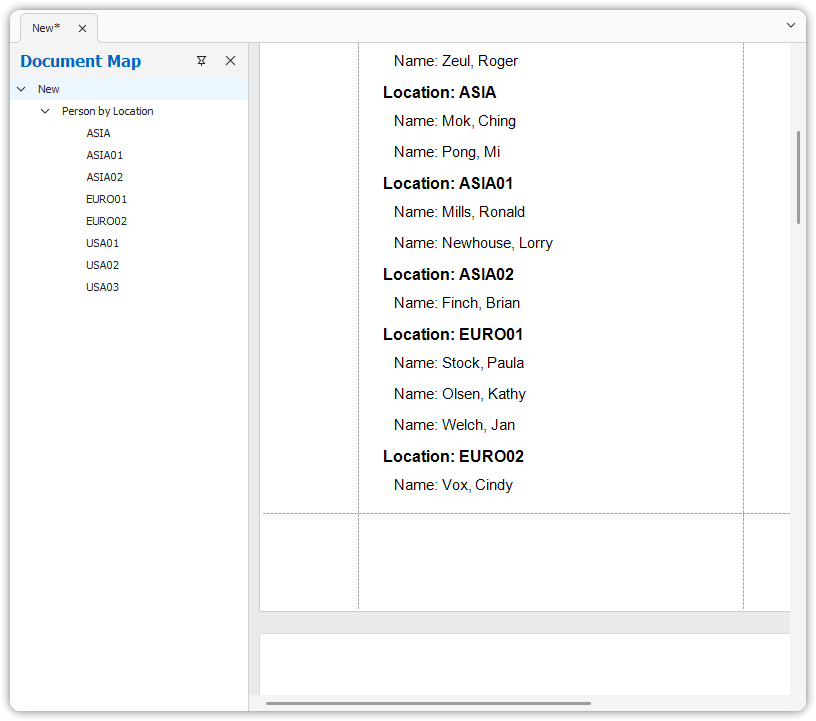Close the New* document tab
The height and width of the screenshot is (721, 816).
tap(83, 29)
